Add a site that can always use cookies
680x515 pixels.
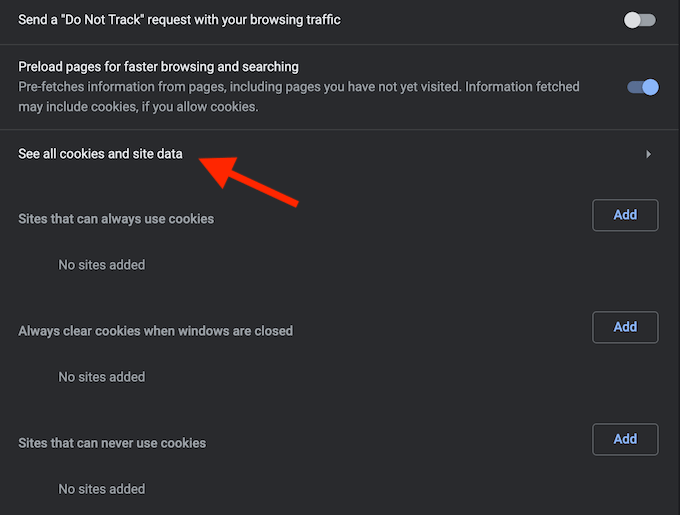625,215
